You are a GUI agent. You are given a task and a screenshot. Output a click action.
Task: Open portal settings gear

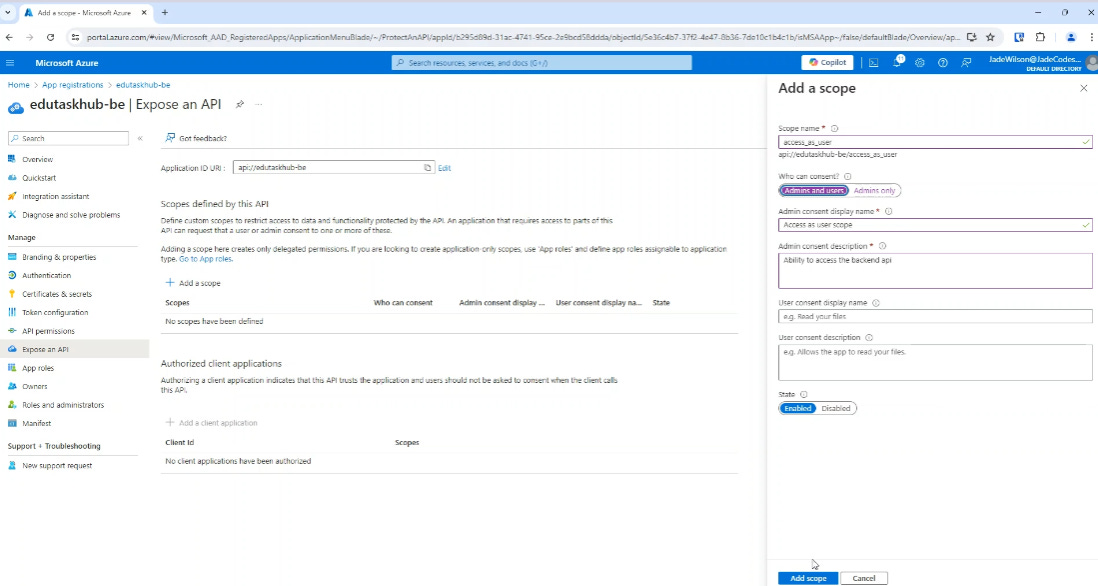920,63
